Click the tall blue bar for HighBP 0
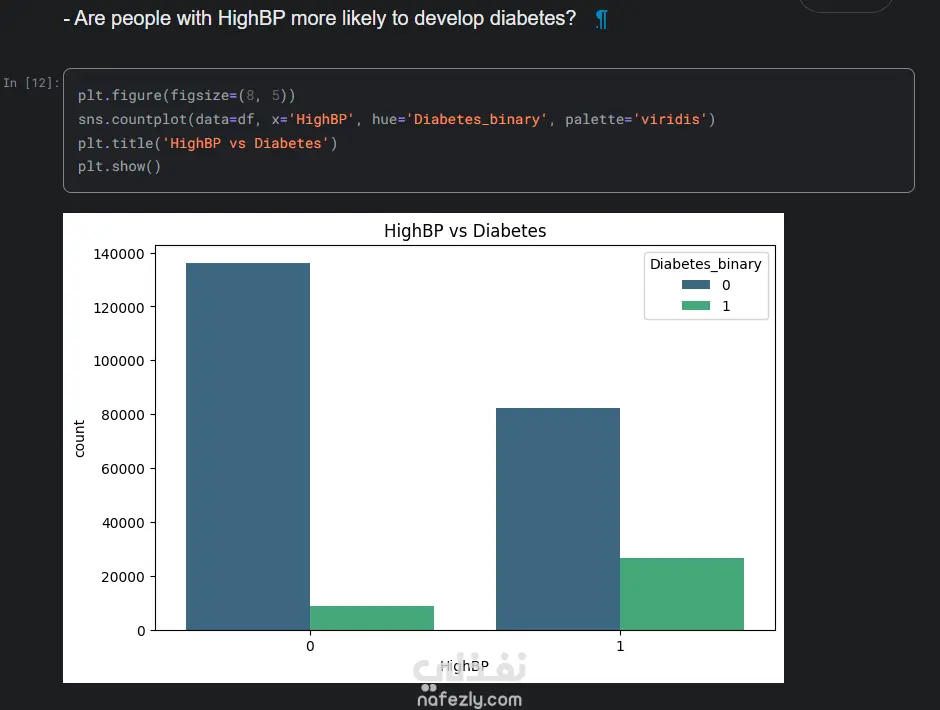This screenshot has width=940, height=710. (248, 446)
